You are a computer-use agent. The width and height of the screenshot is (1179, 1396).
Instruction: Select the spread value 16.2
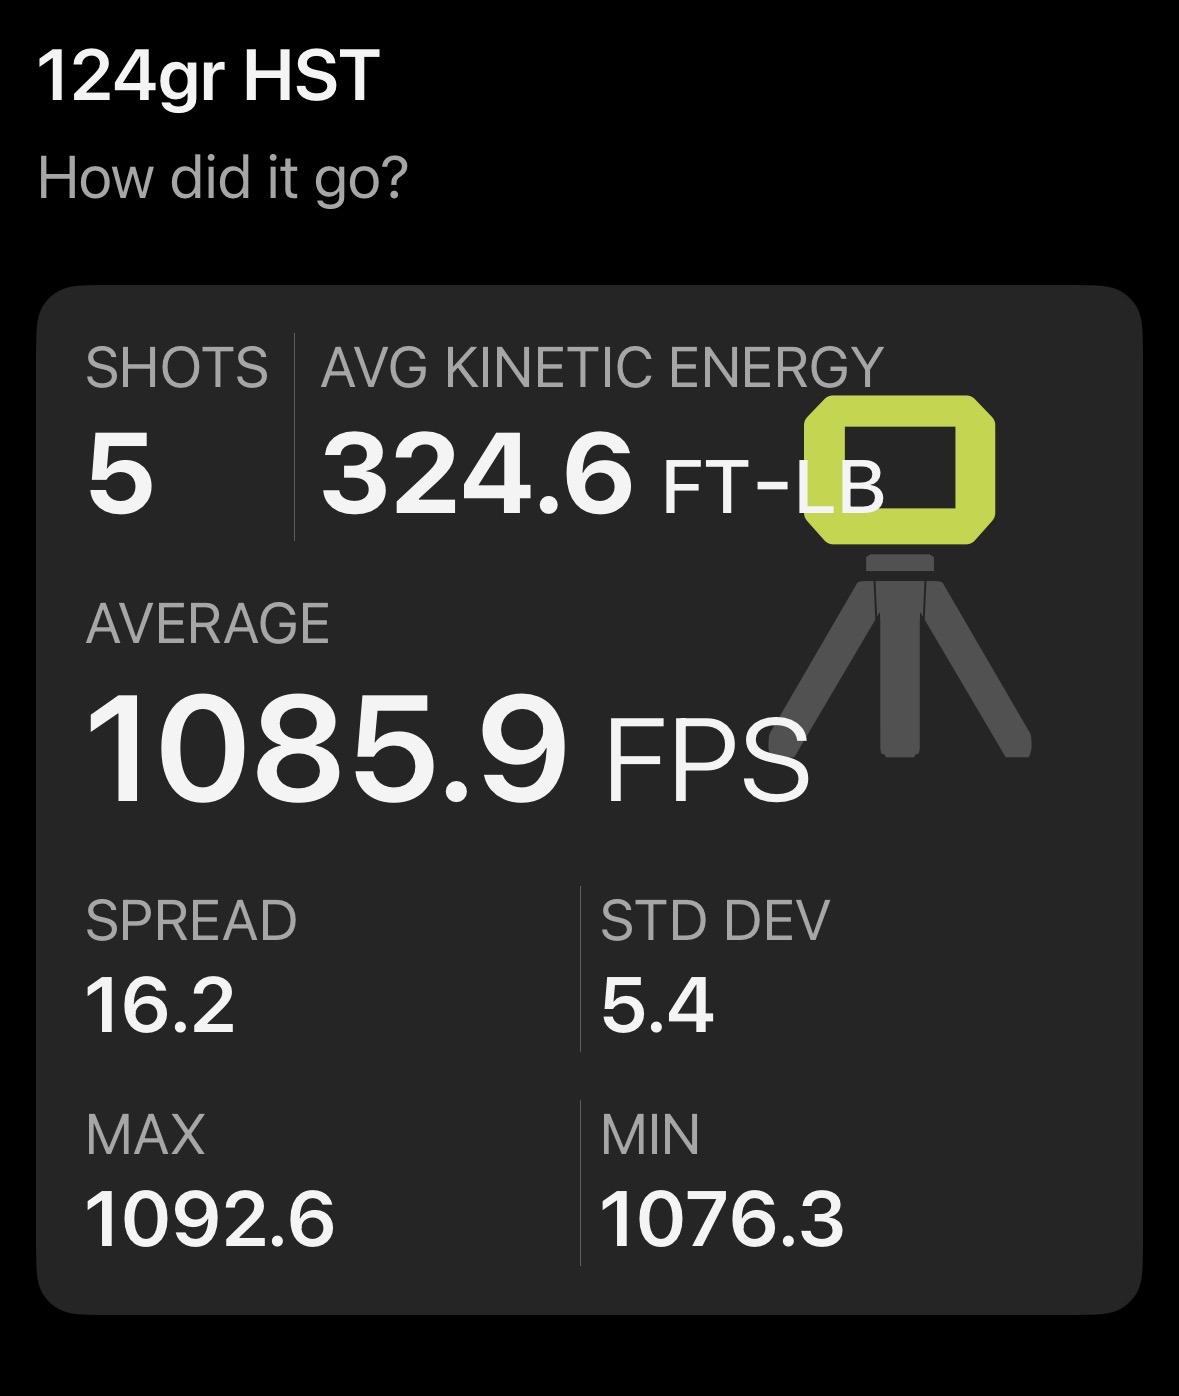[160, 1005]
